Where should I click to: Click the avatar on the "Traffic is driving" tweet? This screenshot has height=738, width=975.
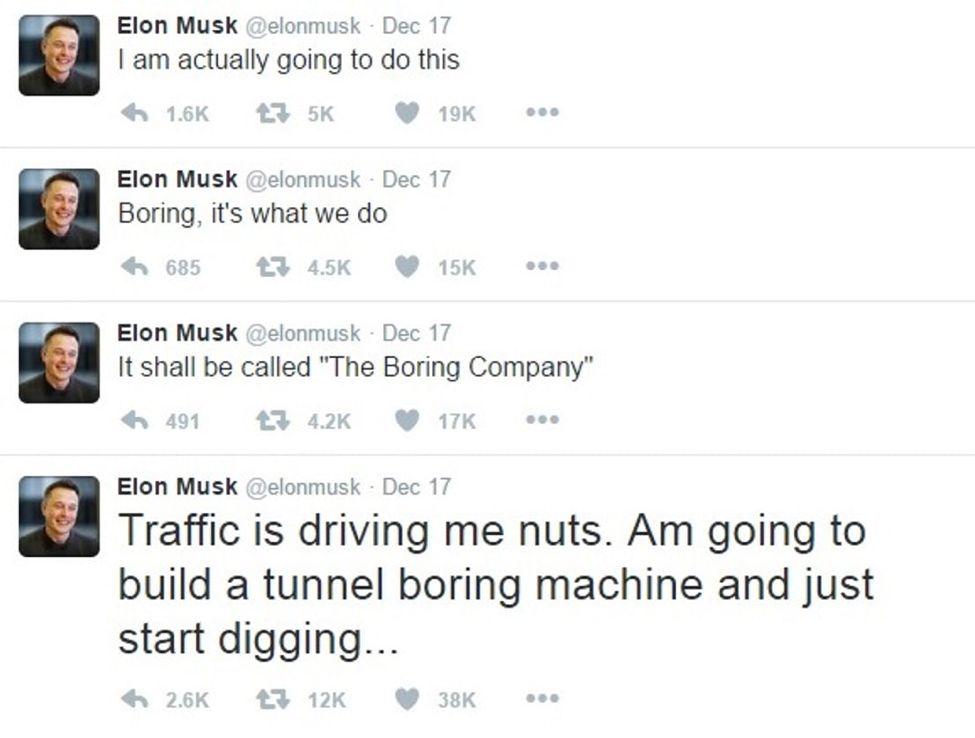59,516
